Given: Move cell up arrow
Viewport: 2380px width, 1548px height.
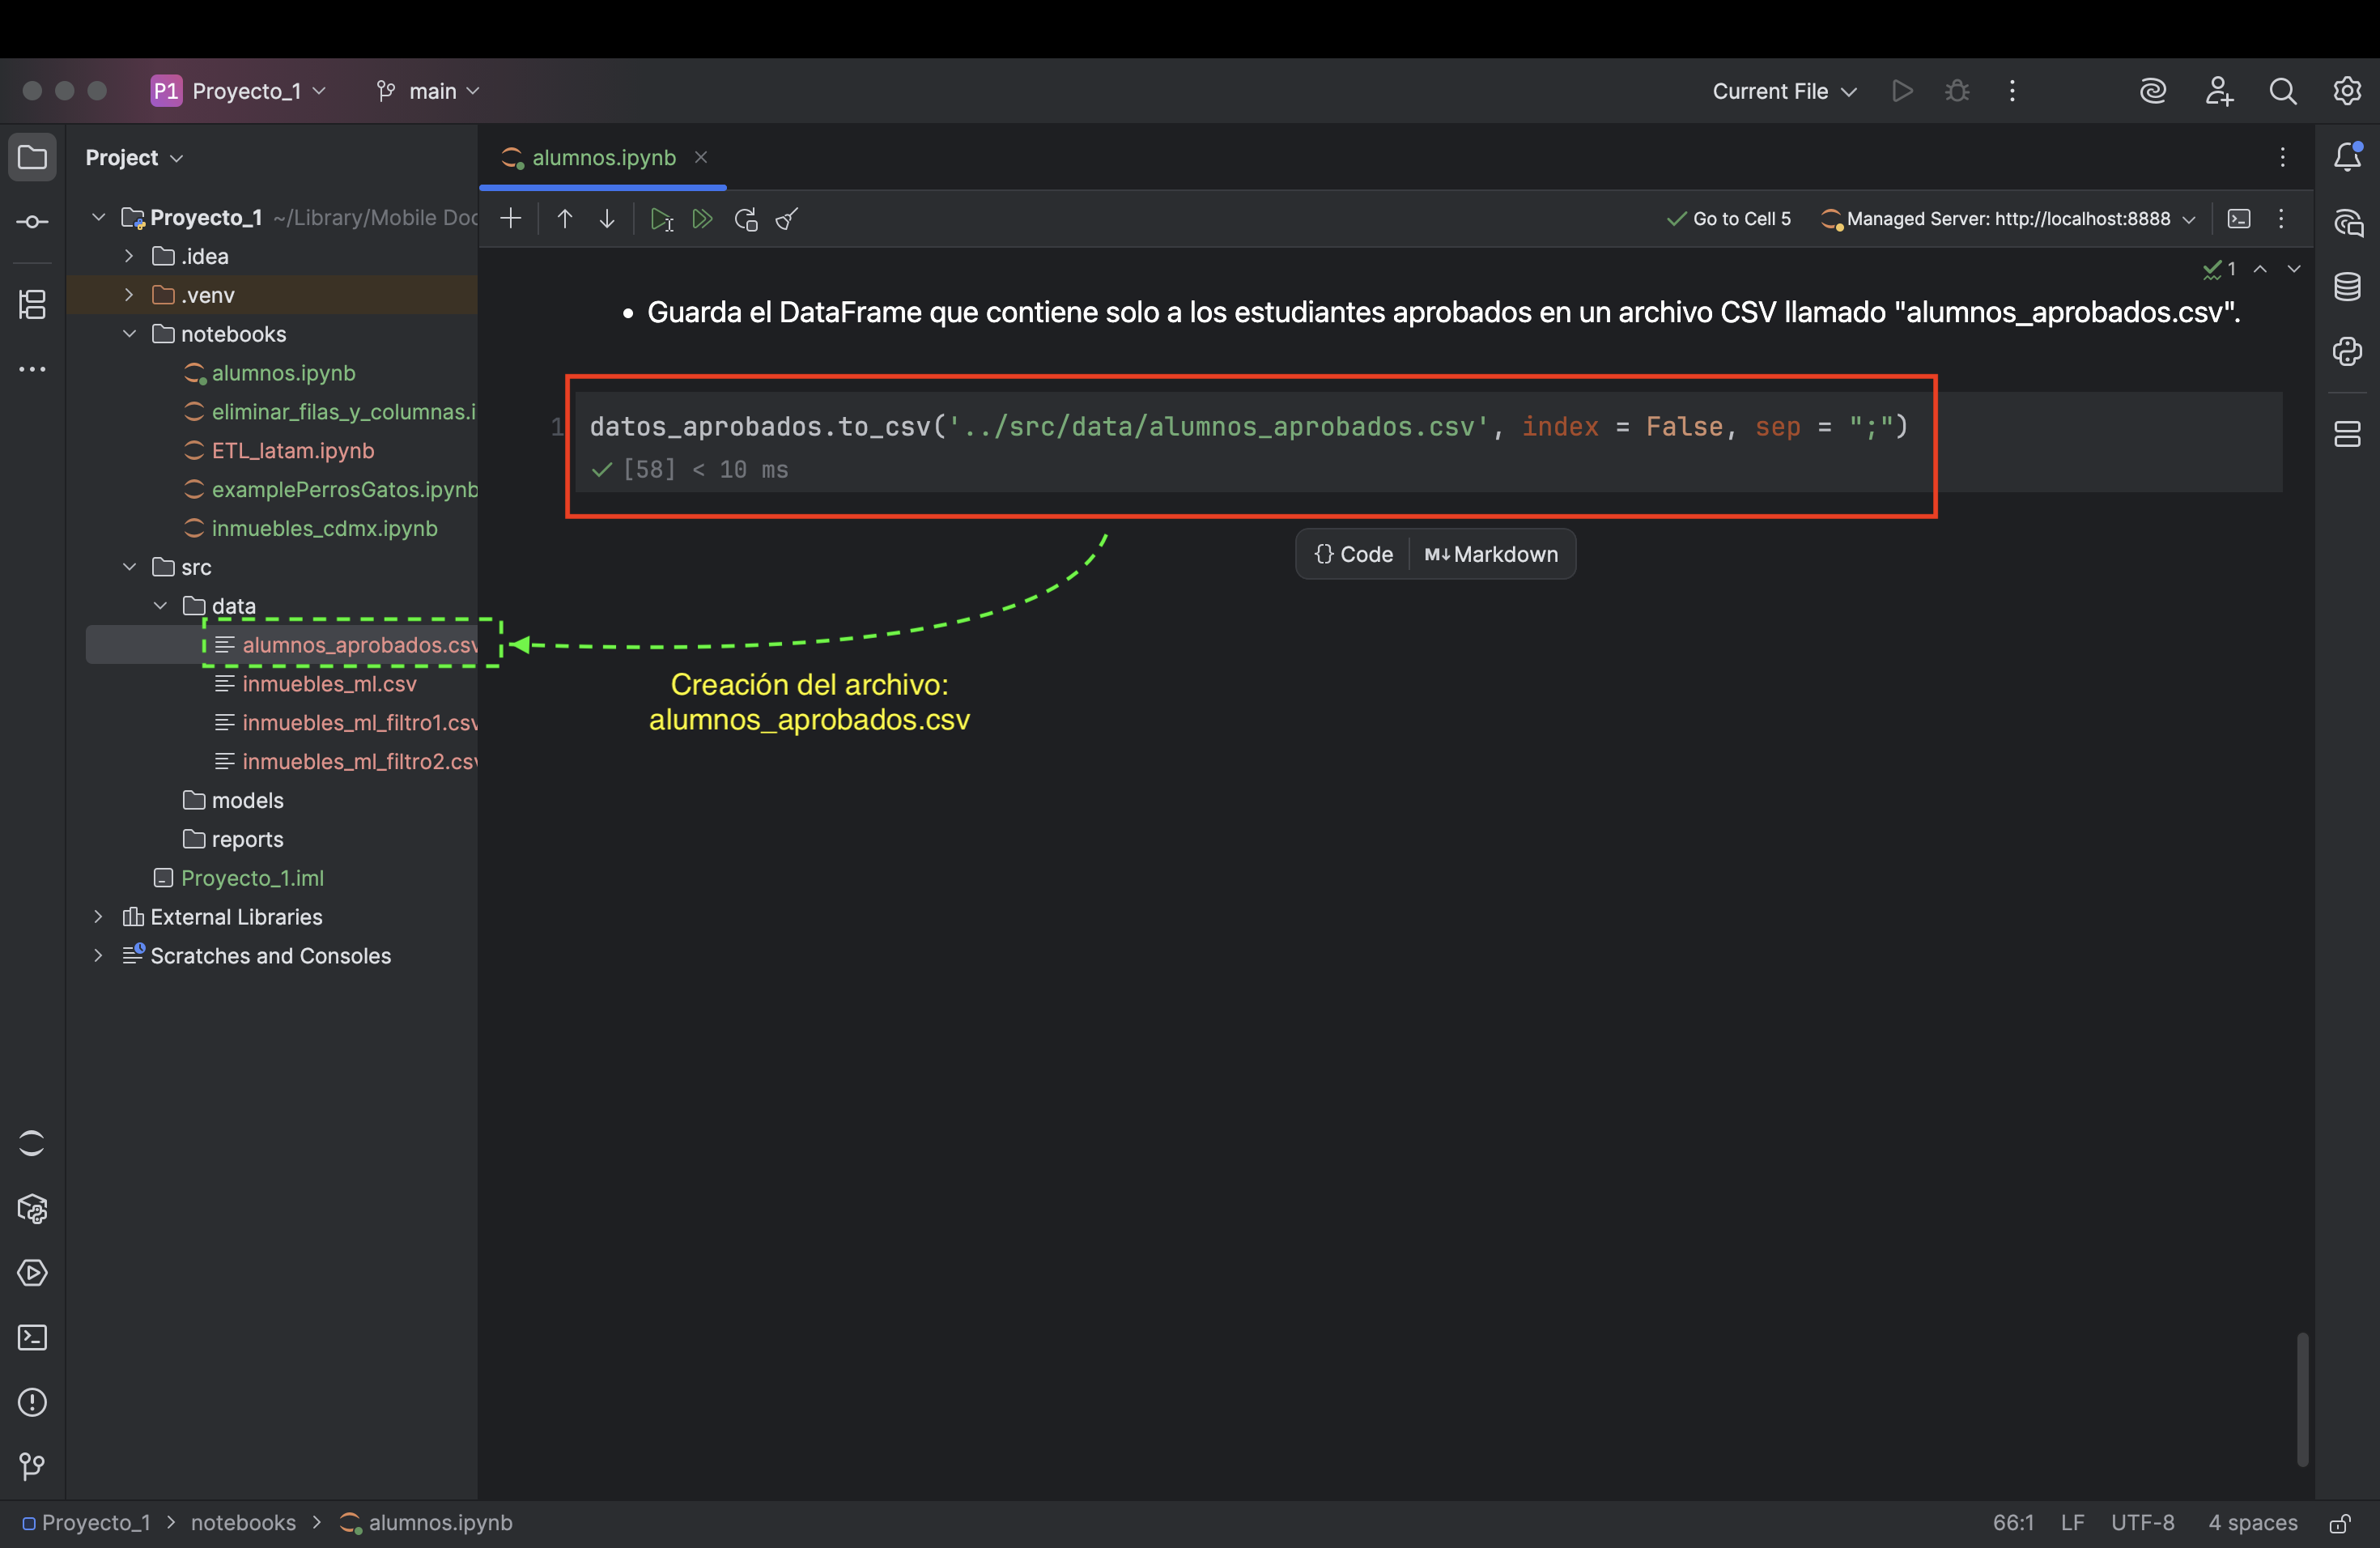Looking at the screenshot, I should pyautogui.click(x=565, y=219).
